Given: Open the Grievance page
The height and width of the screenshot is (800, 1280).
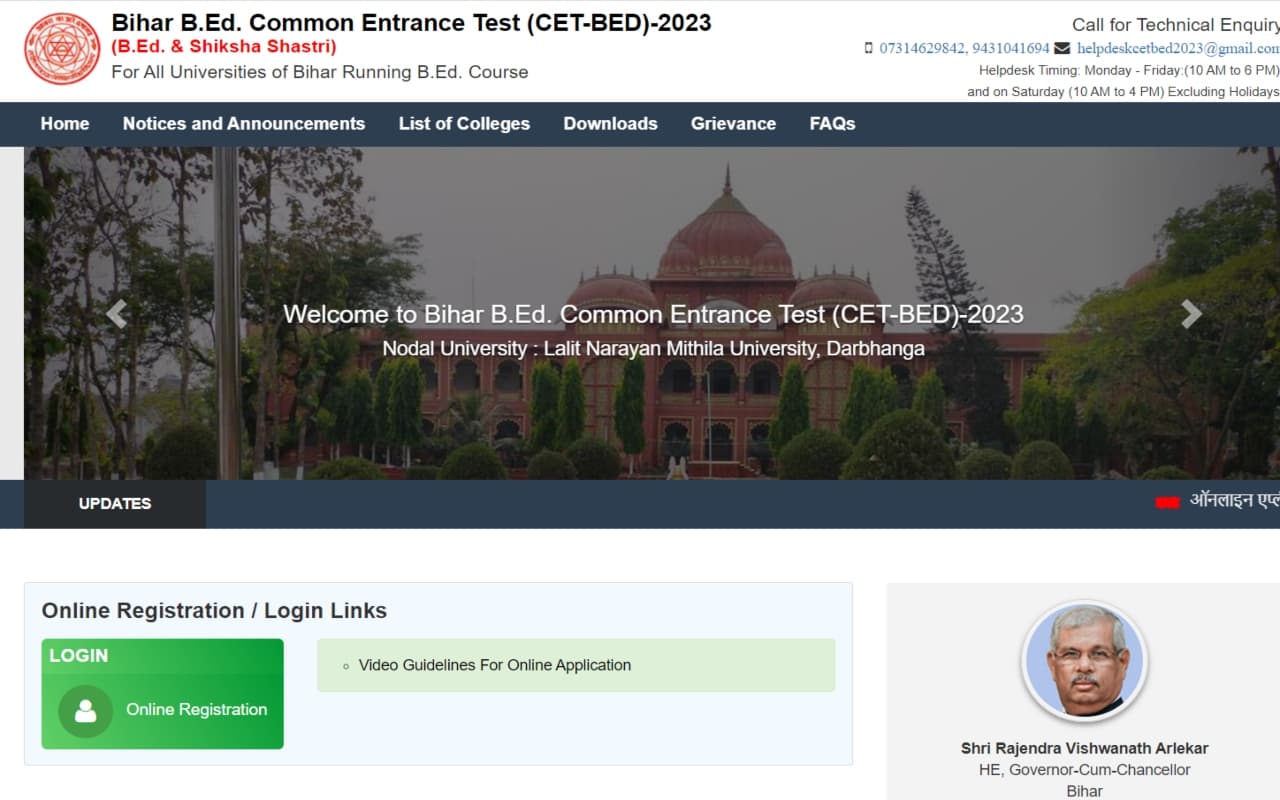Looking at the screenshot, I should tap(733, 123).
